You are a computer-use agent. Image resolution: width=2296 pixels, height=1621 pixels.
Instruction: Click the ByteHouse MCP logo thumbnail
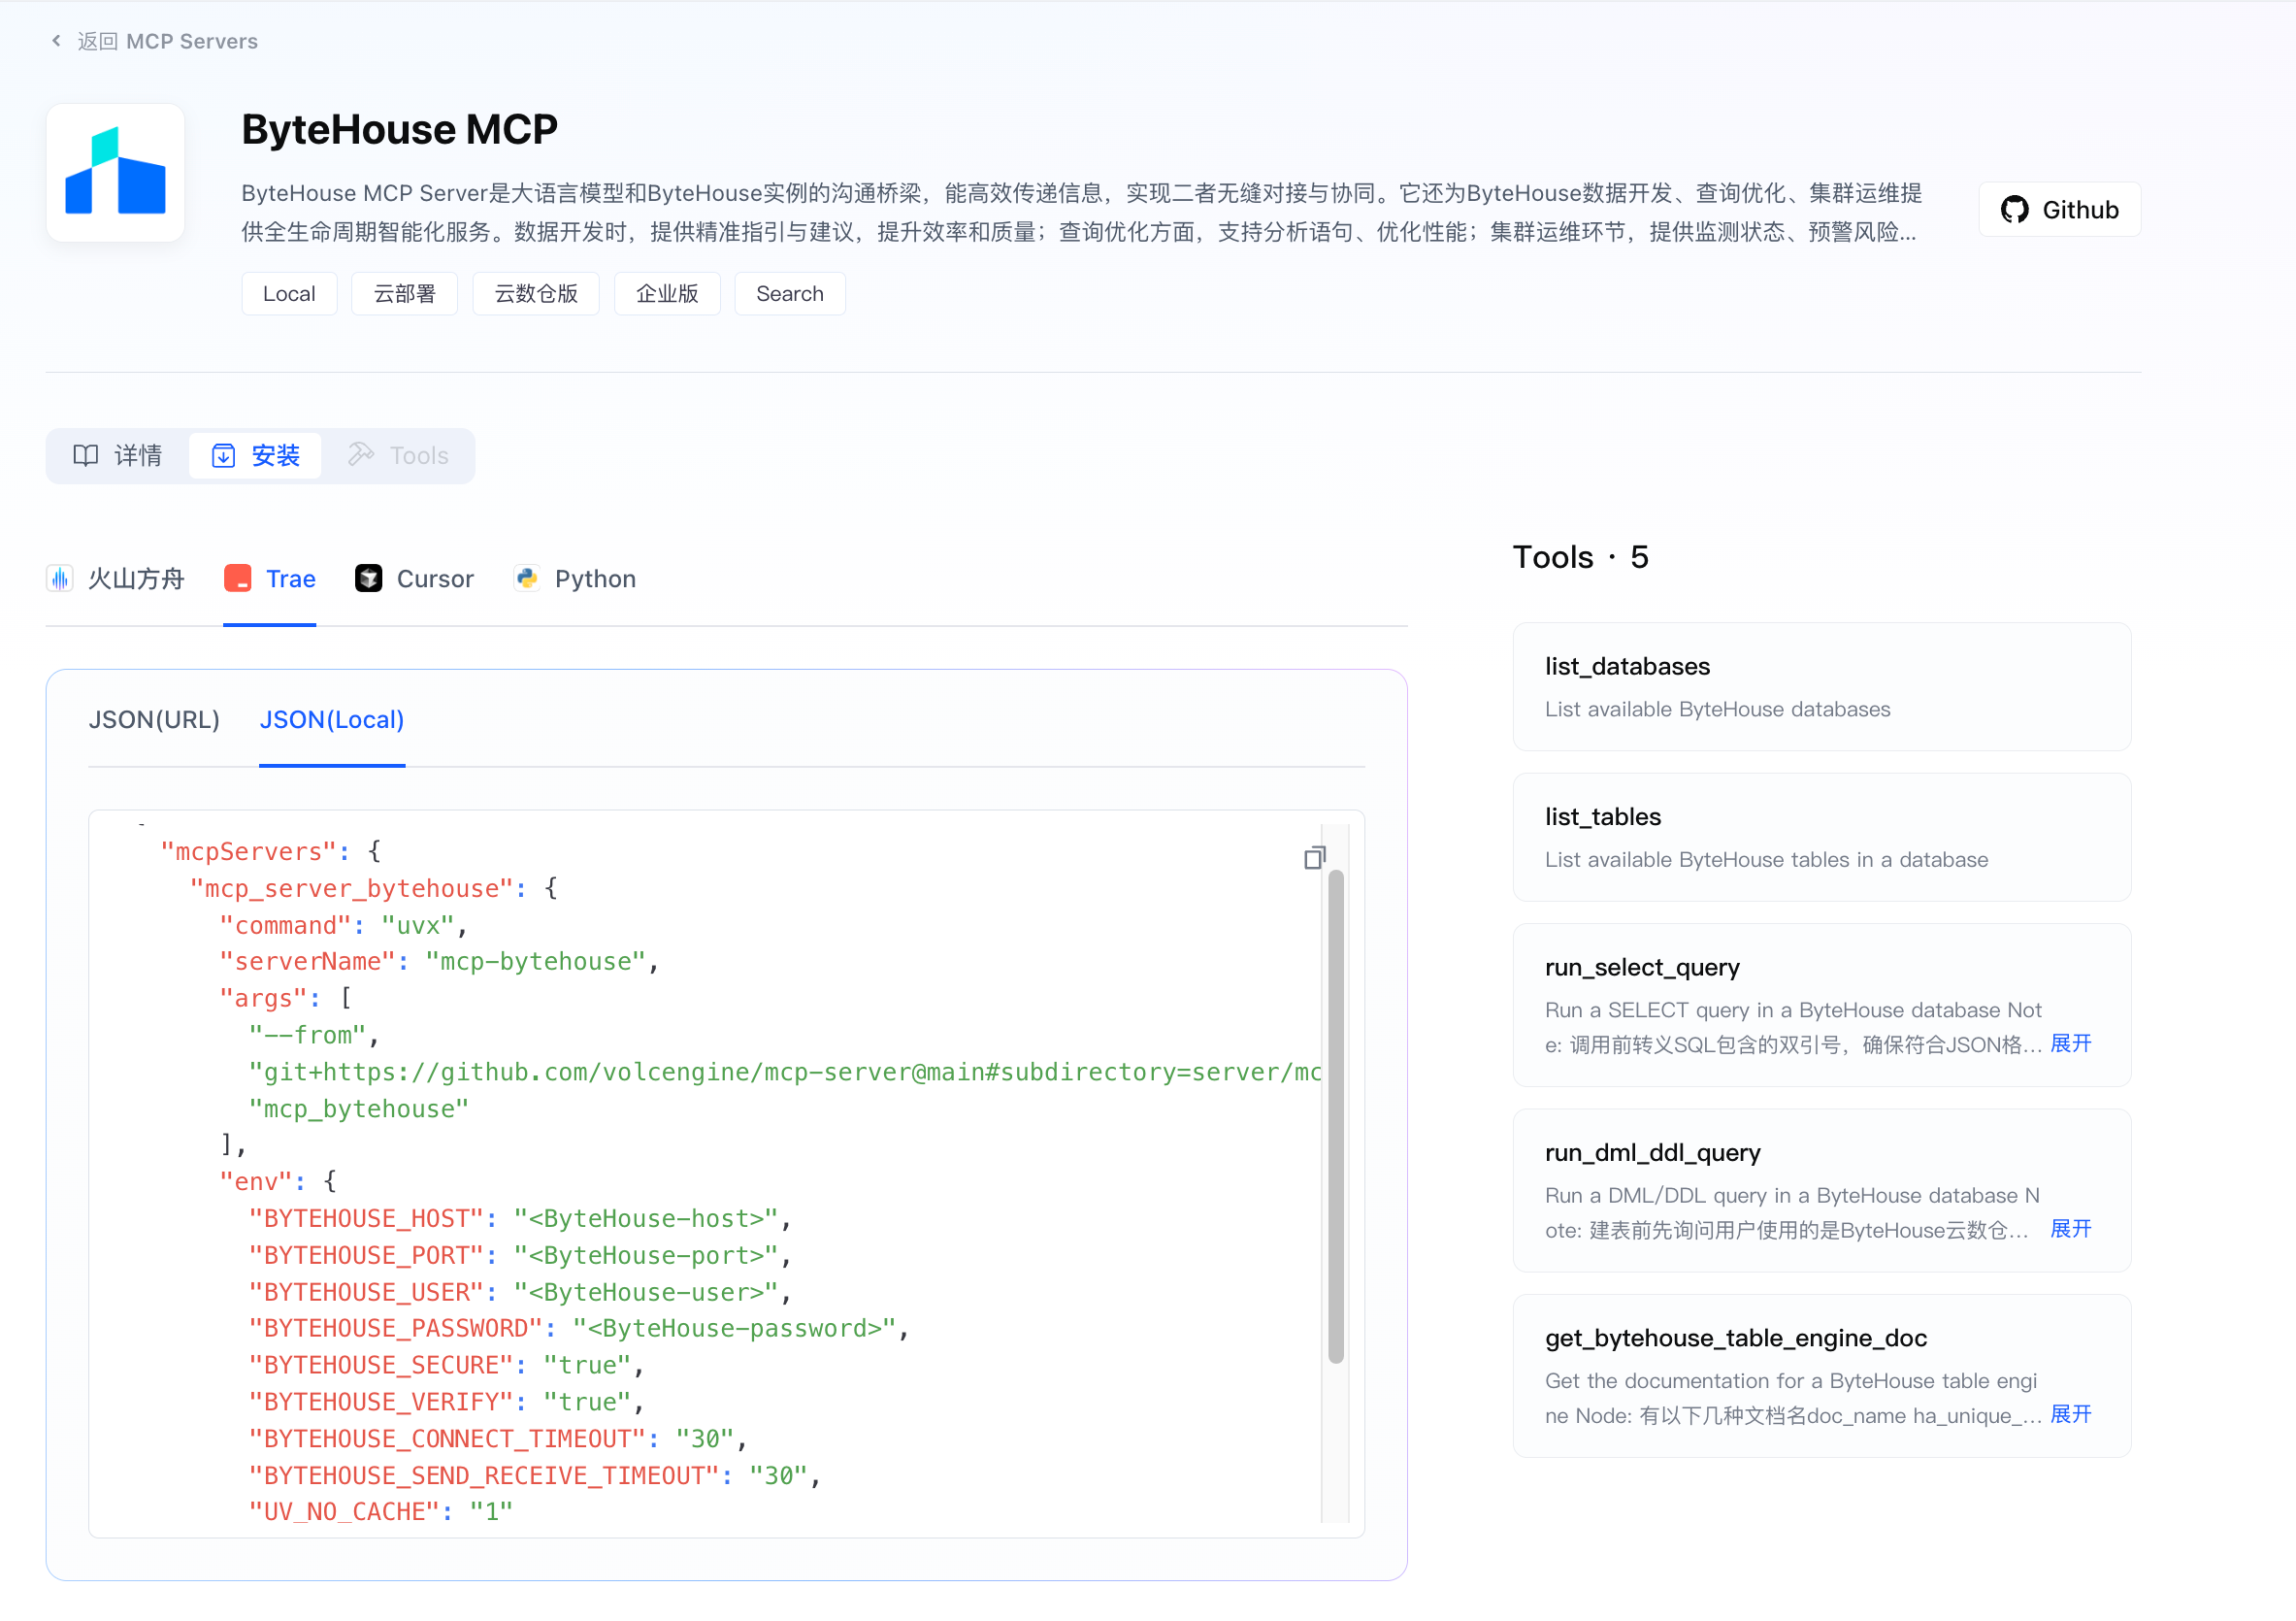coord(115,172)
